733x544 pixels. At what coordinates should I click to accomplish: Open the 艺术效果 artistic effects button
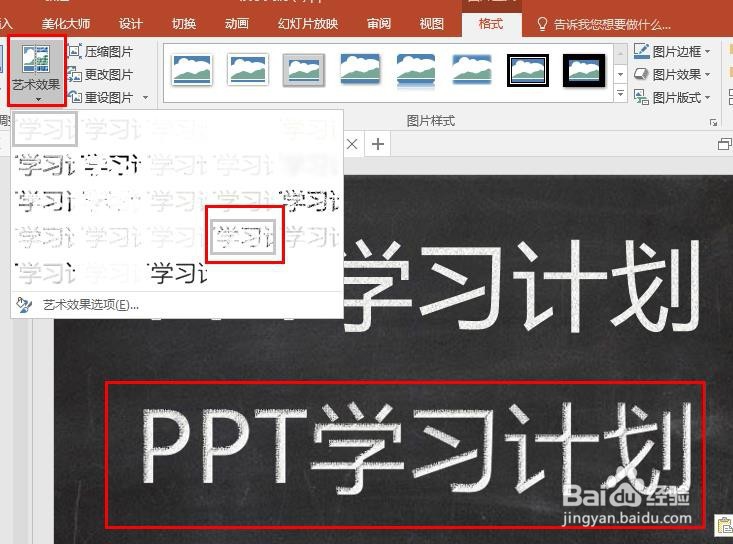coord(36,72)
